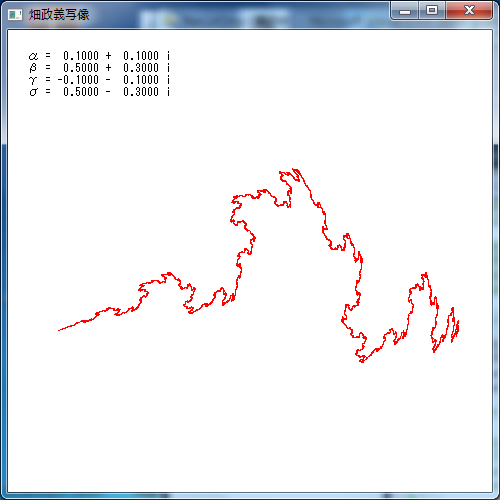Click the minus sign in the σ row
The image size is (500, 500).
click(108, 92)
